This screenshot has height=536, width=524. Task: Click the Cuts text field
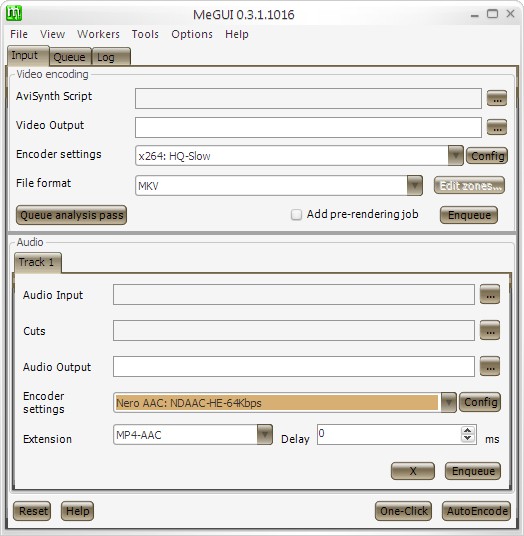coord(294,331)
